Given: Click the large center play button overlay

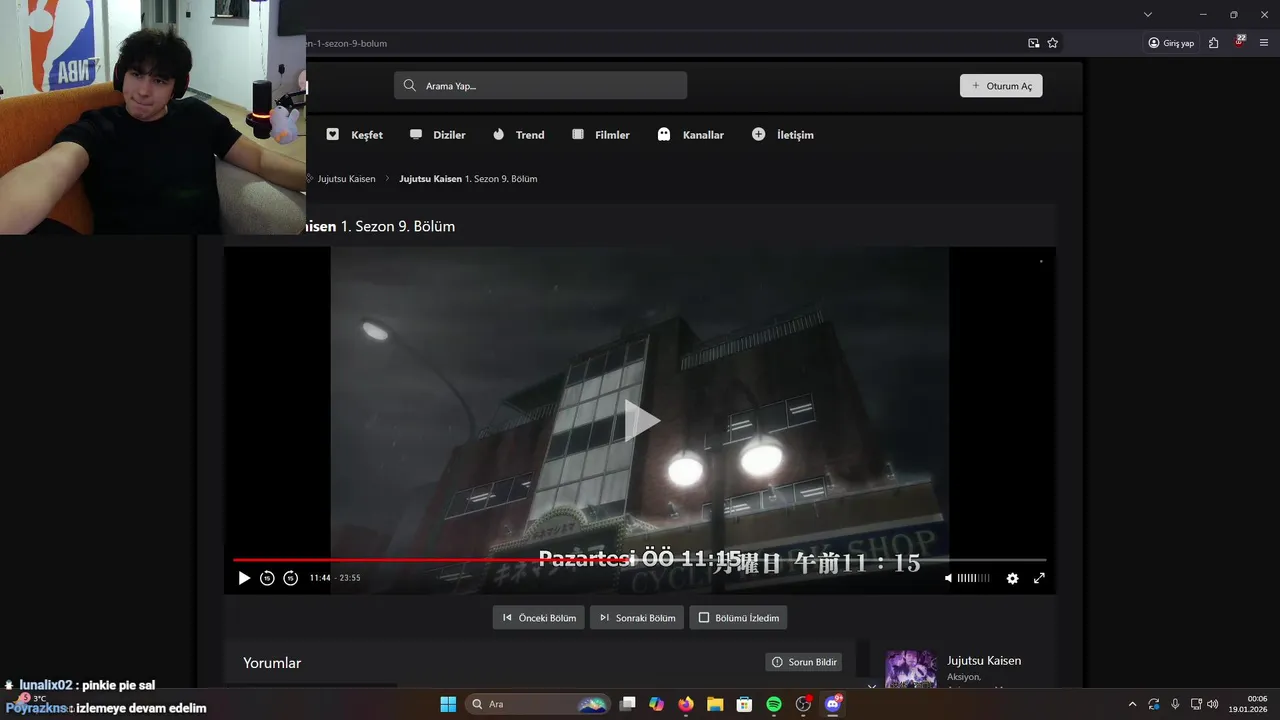Looking at the screenshot, I should point(642,421).
